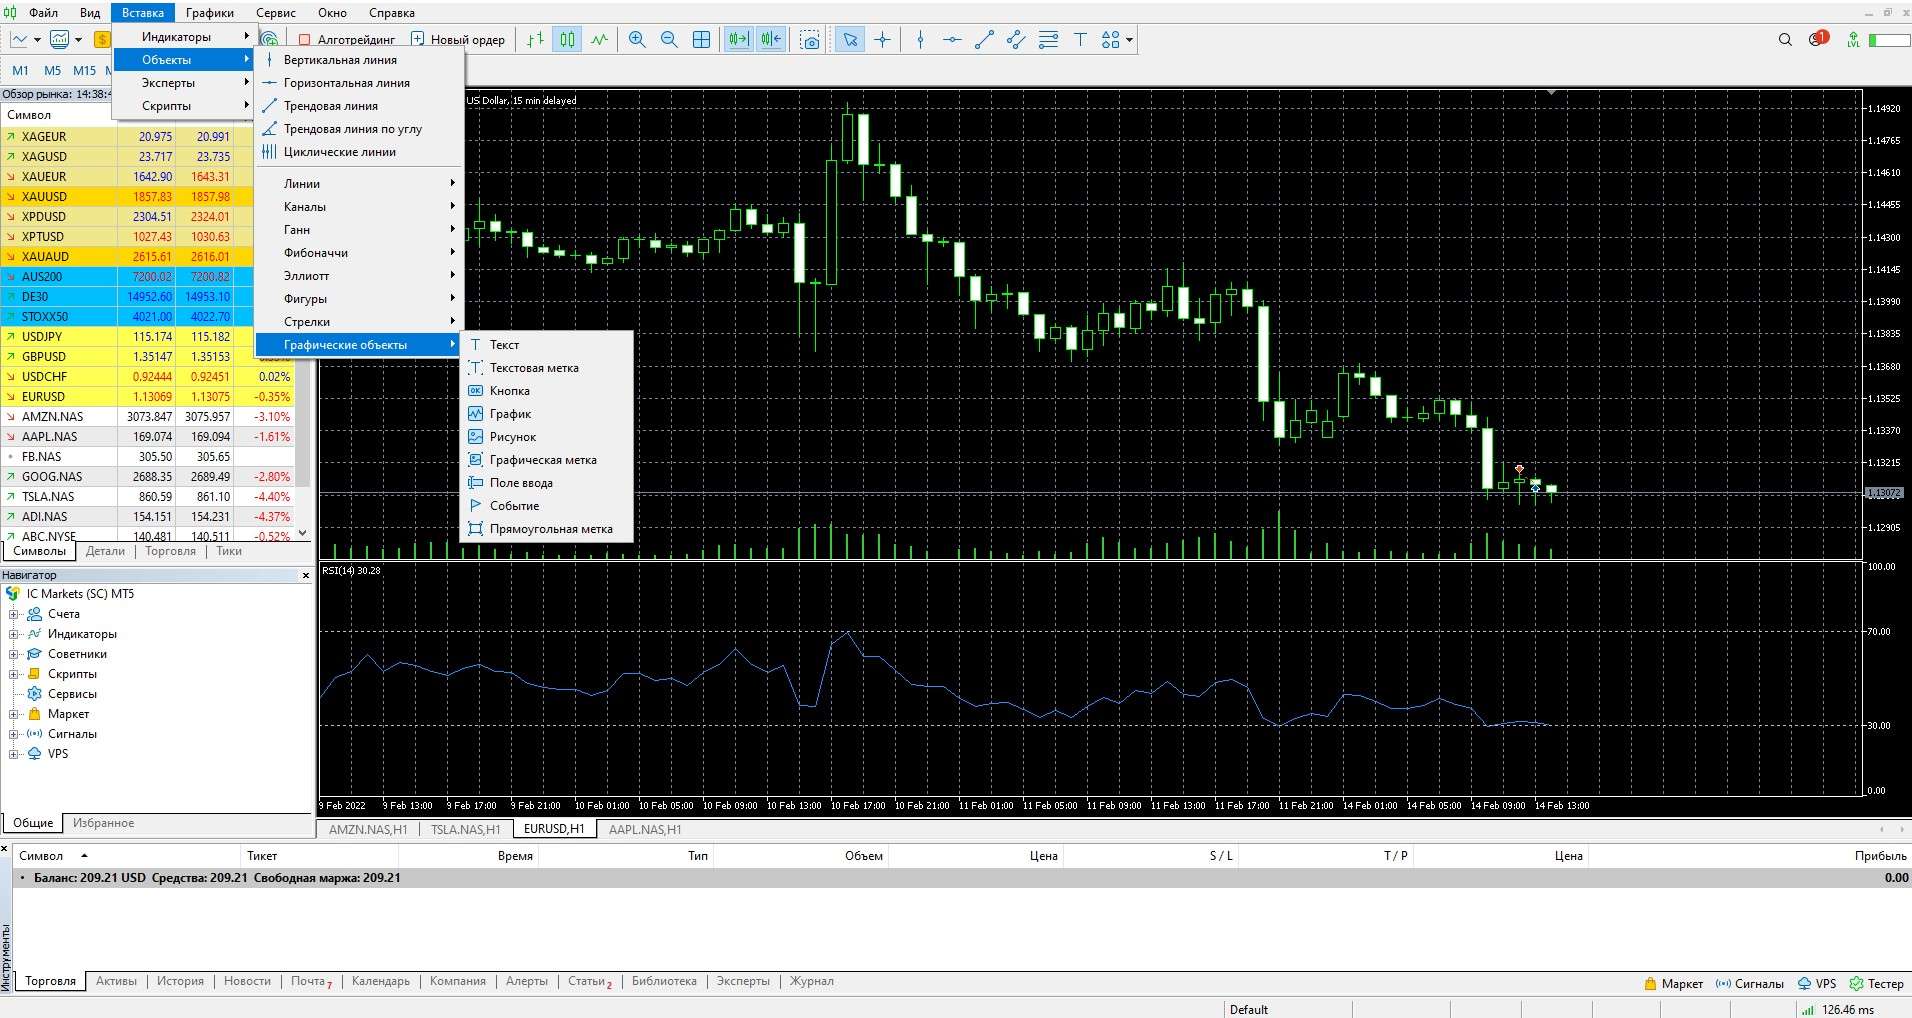Open the new chart dropdown arrow
The height and width of the screenshot is (1018, 1912).
37,40
